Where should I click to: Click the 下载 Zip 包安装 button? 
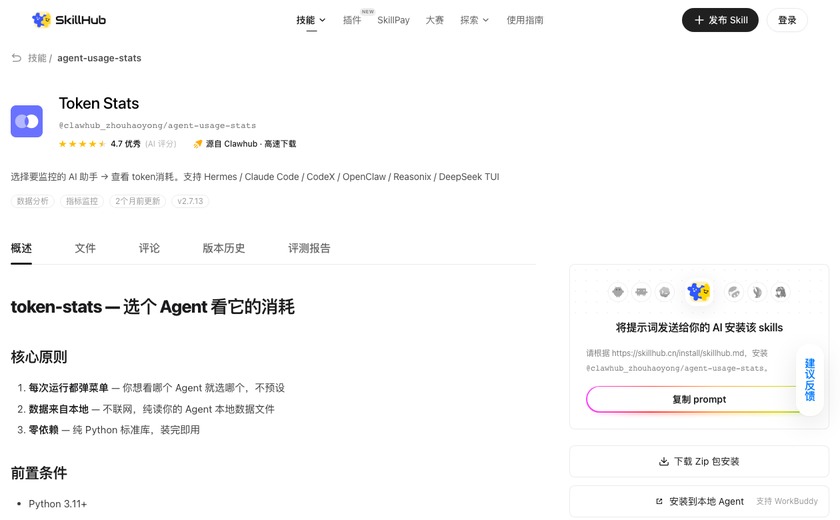[699, 461]
